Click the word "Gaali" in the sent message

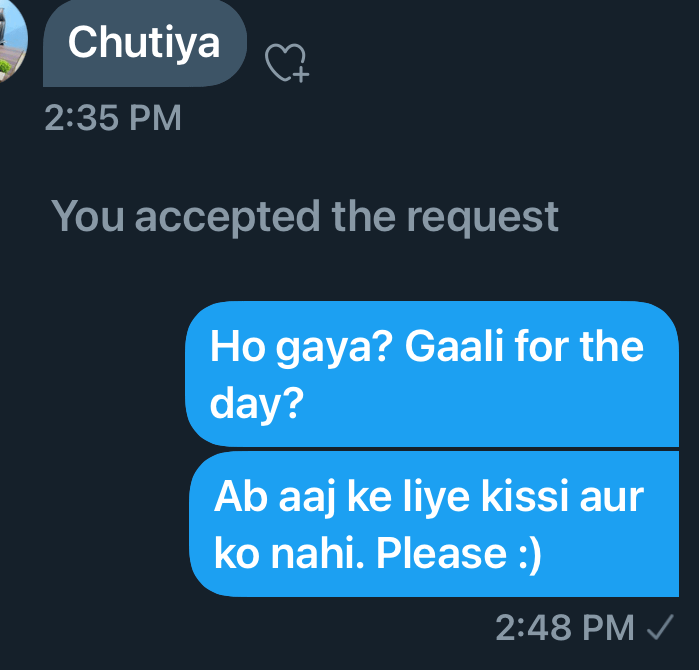coord(438,349)
